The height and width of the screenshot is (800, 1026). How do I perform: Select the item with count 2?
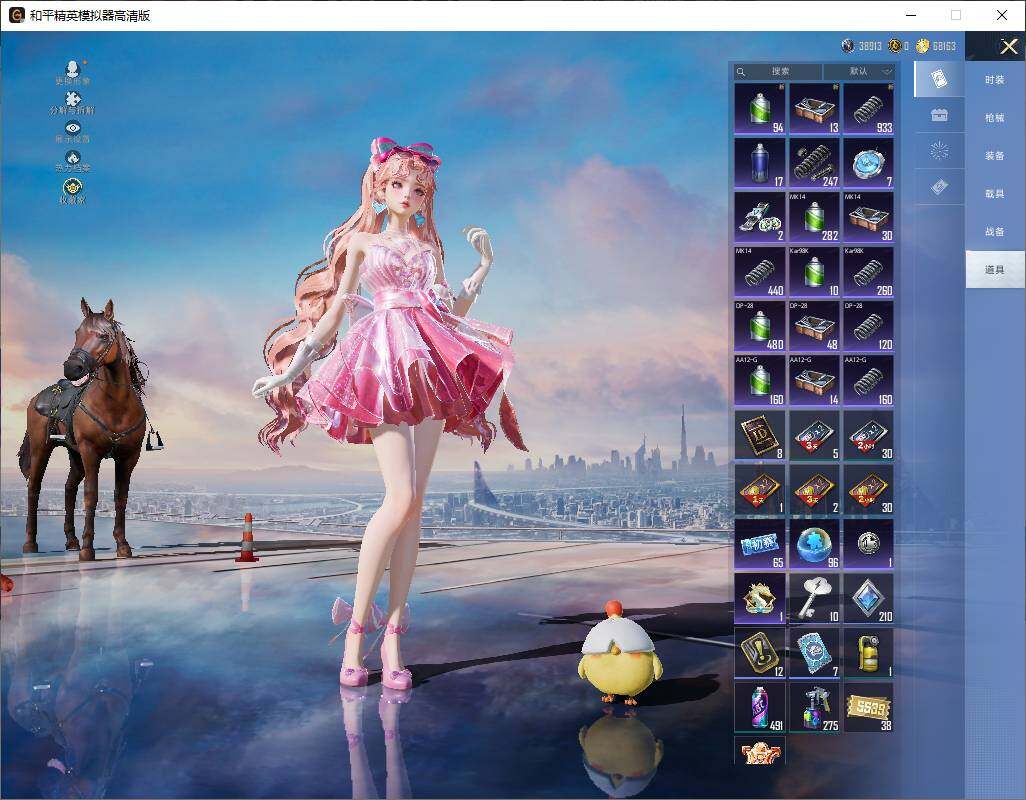(759, 217)
